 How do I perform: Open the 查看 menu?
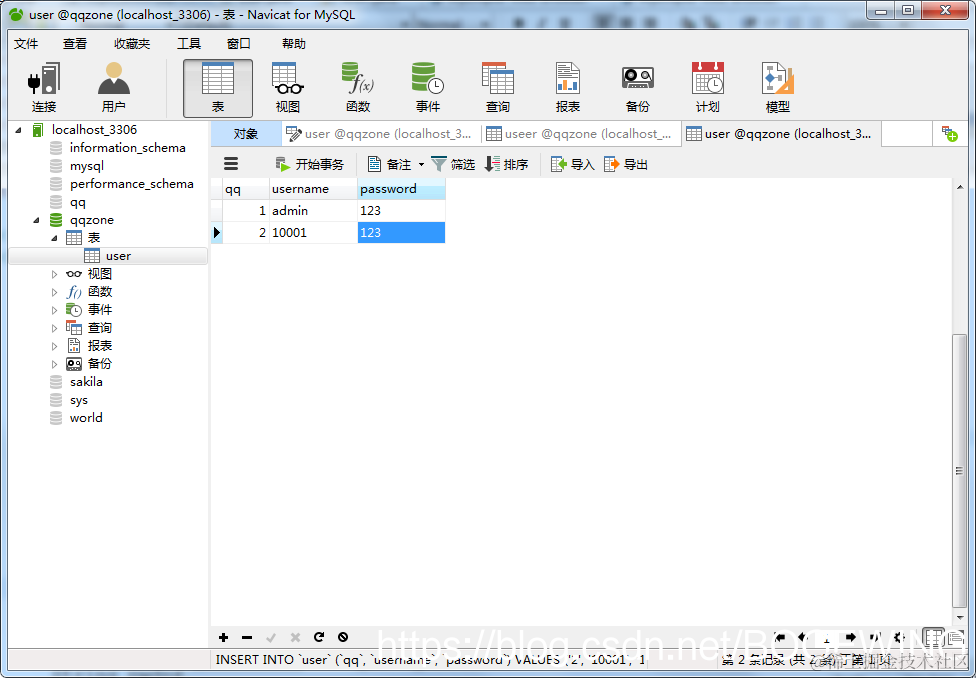pos(75,44)
